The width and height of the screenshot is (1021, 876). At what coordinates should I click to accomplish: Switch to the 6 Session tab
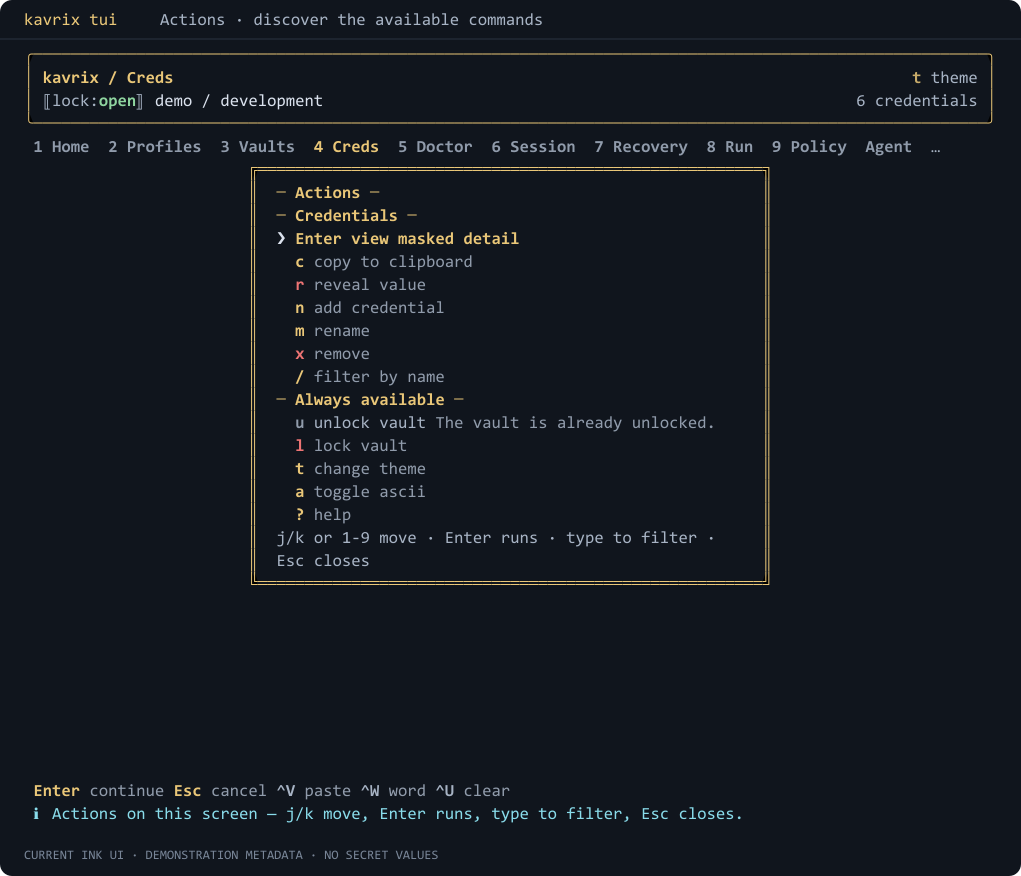(x=533, y=147)
